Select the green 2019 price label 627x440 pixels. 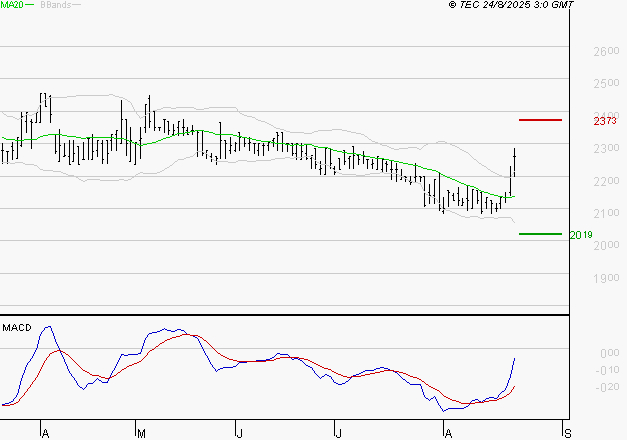(x=581, y=235)
